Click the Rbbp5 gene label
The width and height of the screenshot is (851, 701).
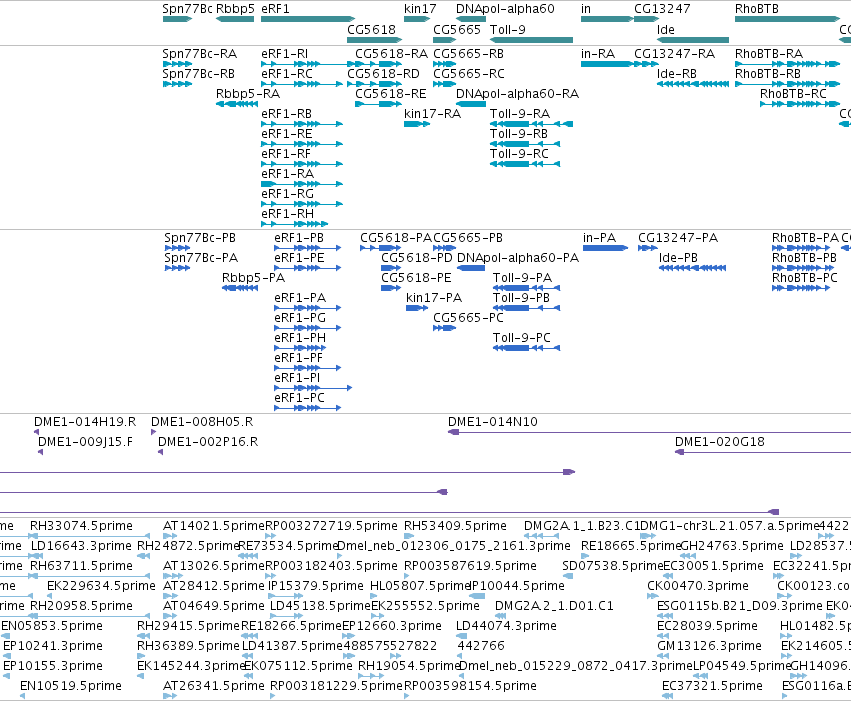click(x=235, y=9)
